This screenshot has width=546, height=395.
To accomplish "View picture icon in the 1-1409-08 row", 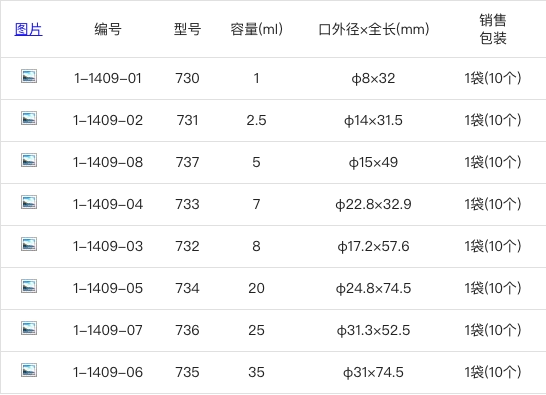I will coord(29,160).
